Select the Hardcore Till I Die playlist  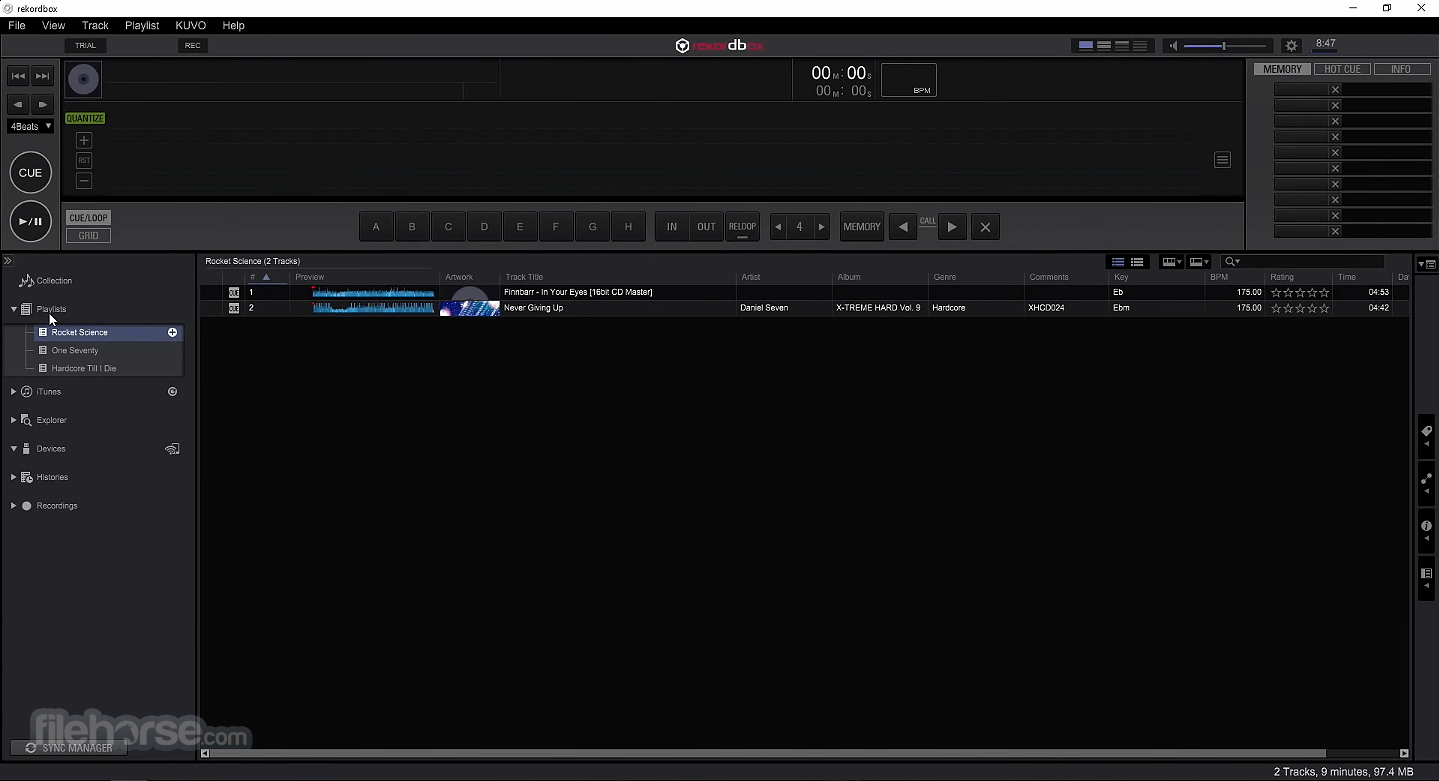pos(84,369)
